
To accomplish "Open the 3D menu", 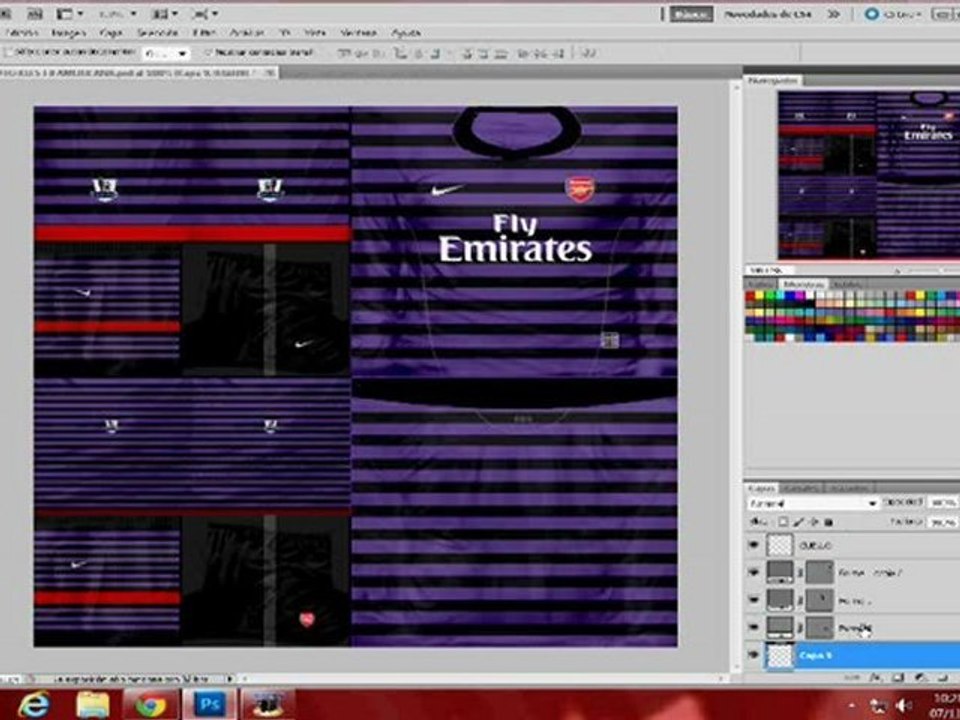I will tap(285, 32).
